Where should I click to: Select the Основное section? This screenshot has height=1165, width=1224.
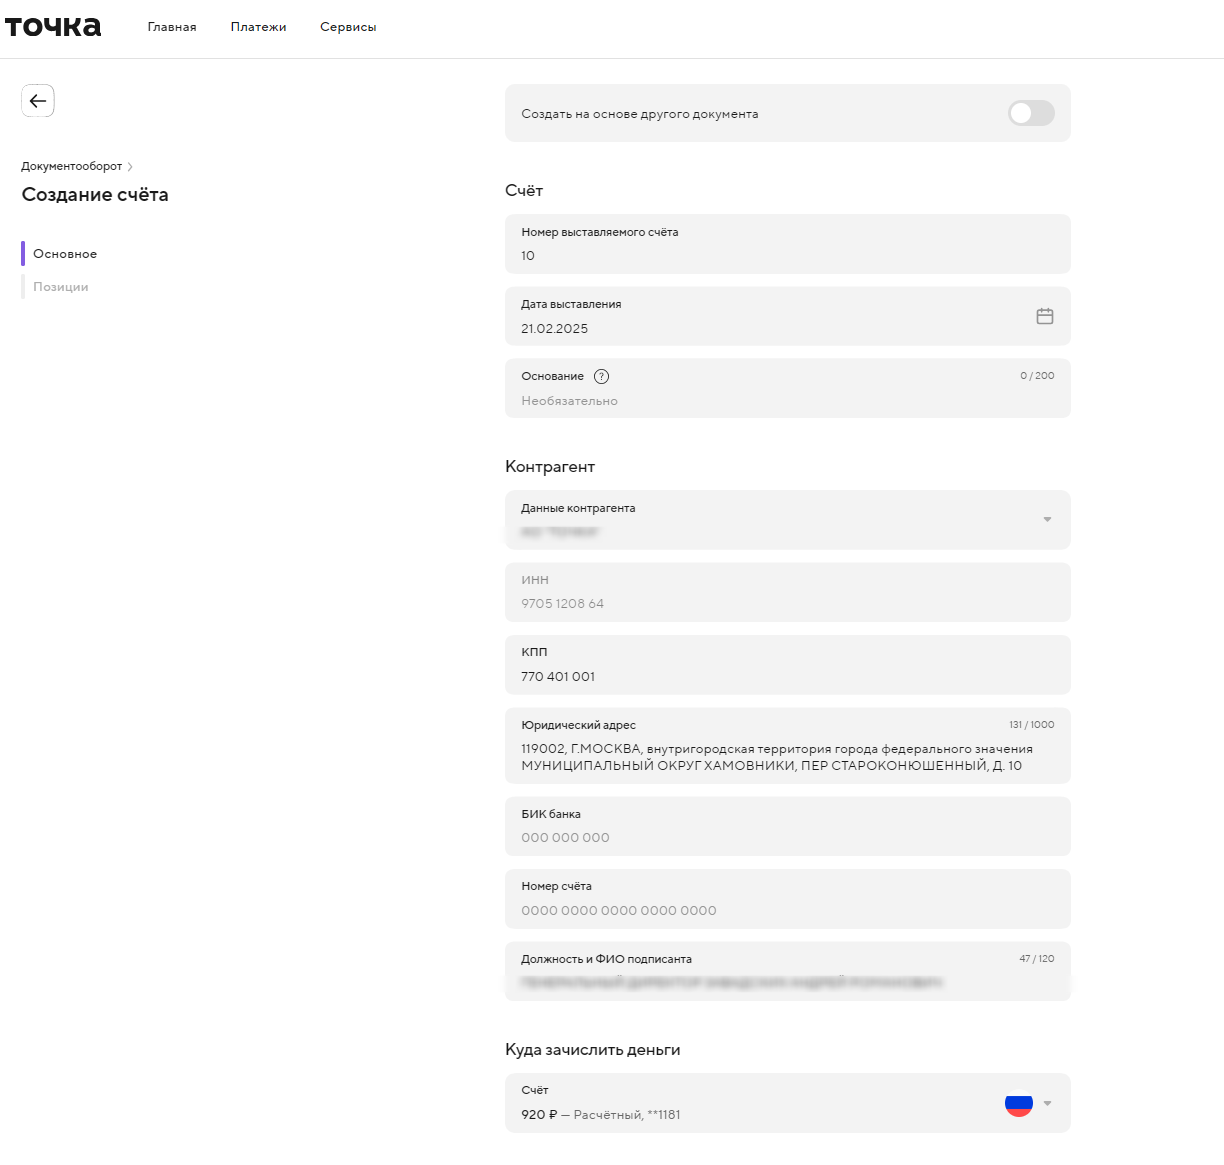tap(65, 253)
